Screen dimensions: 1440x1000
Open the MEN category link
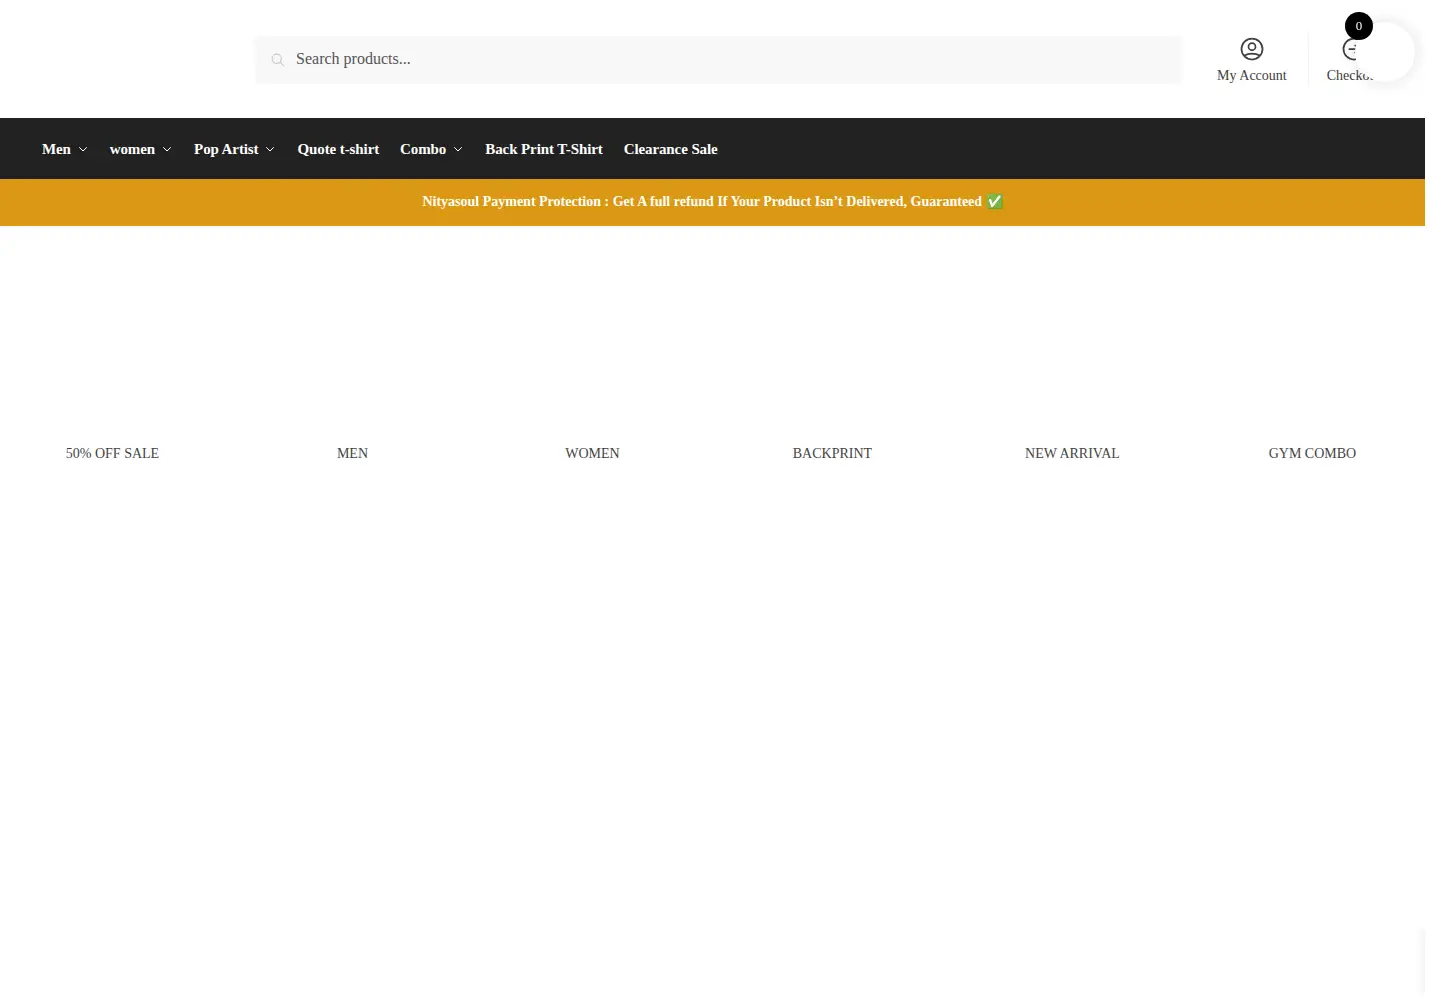pyautogui.click(x=352, y=453)
